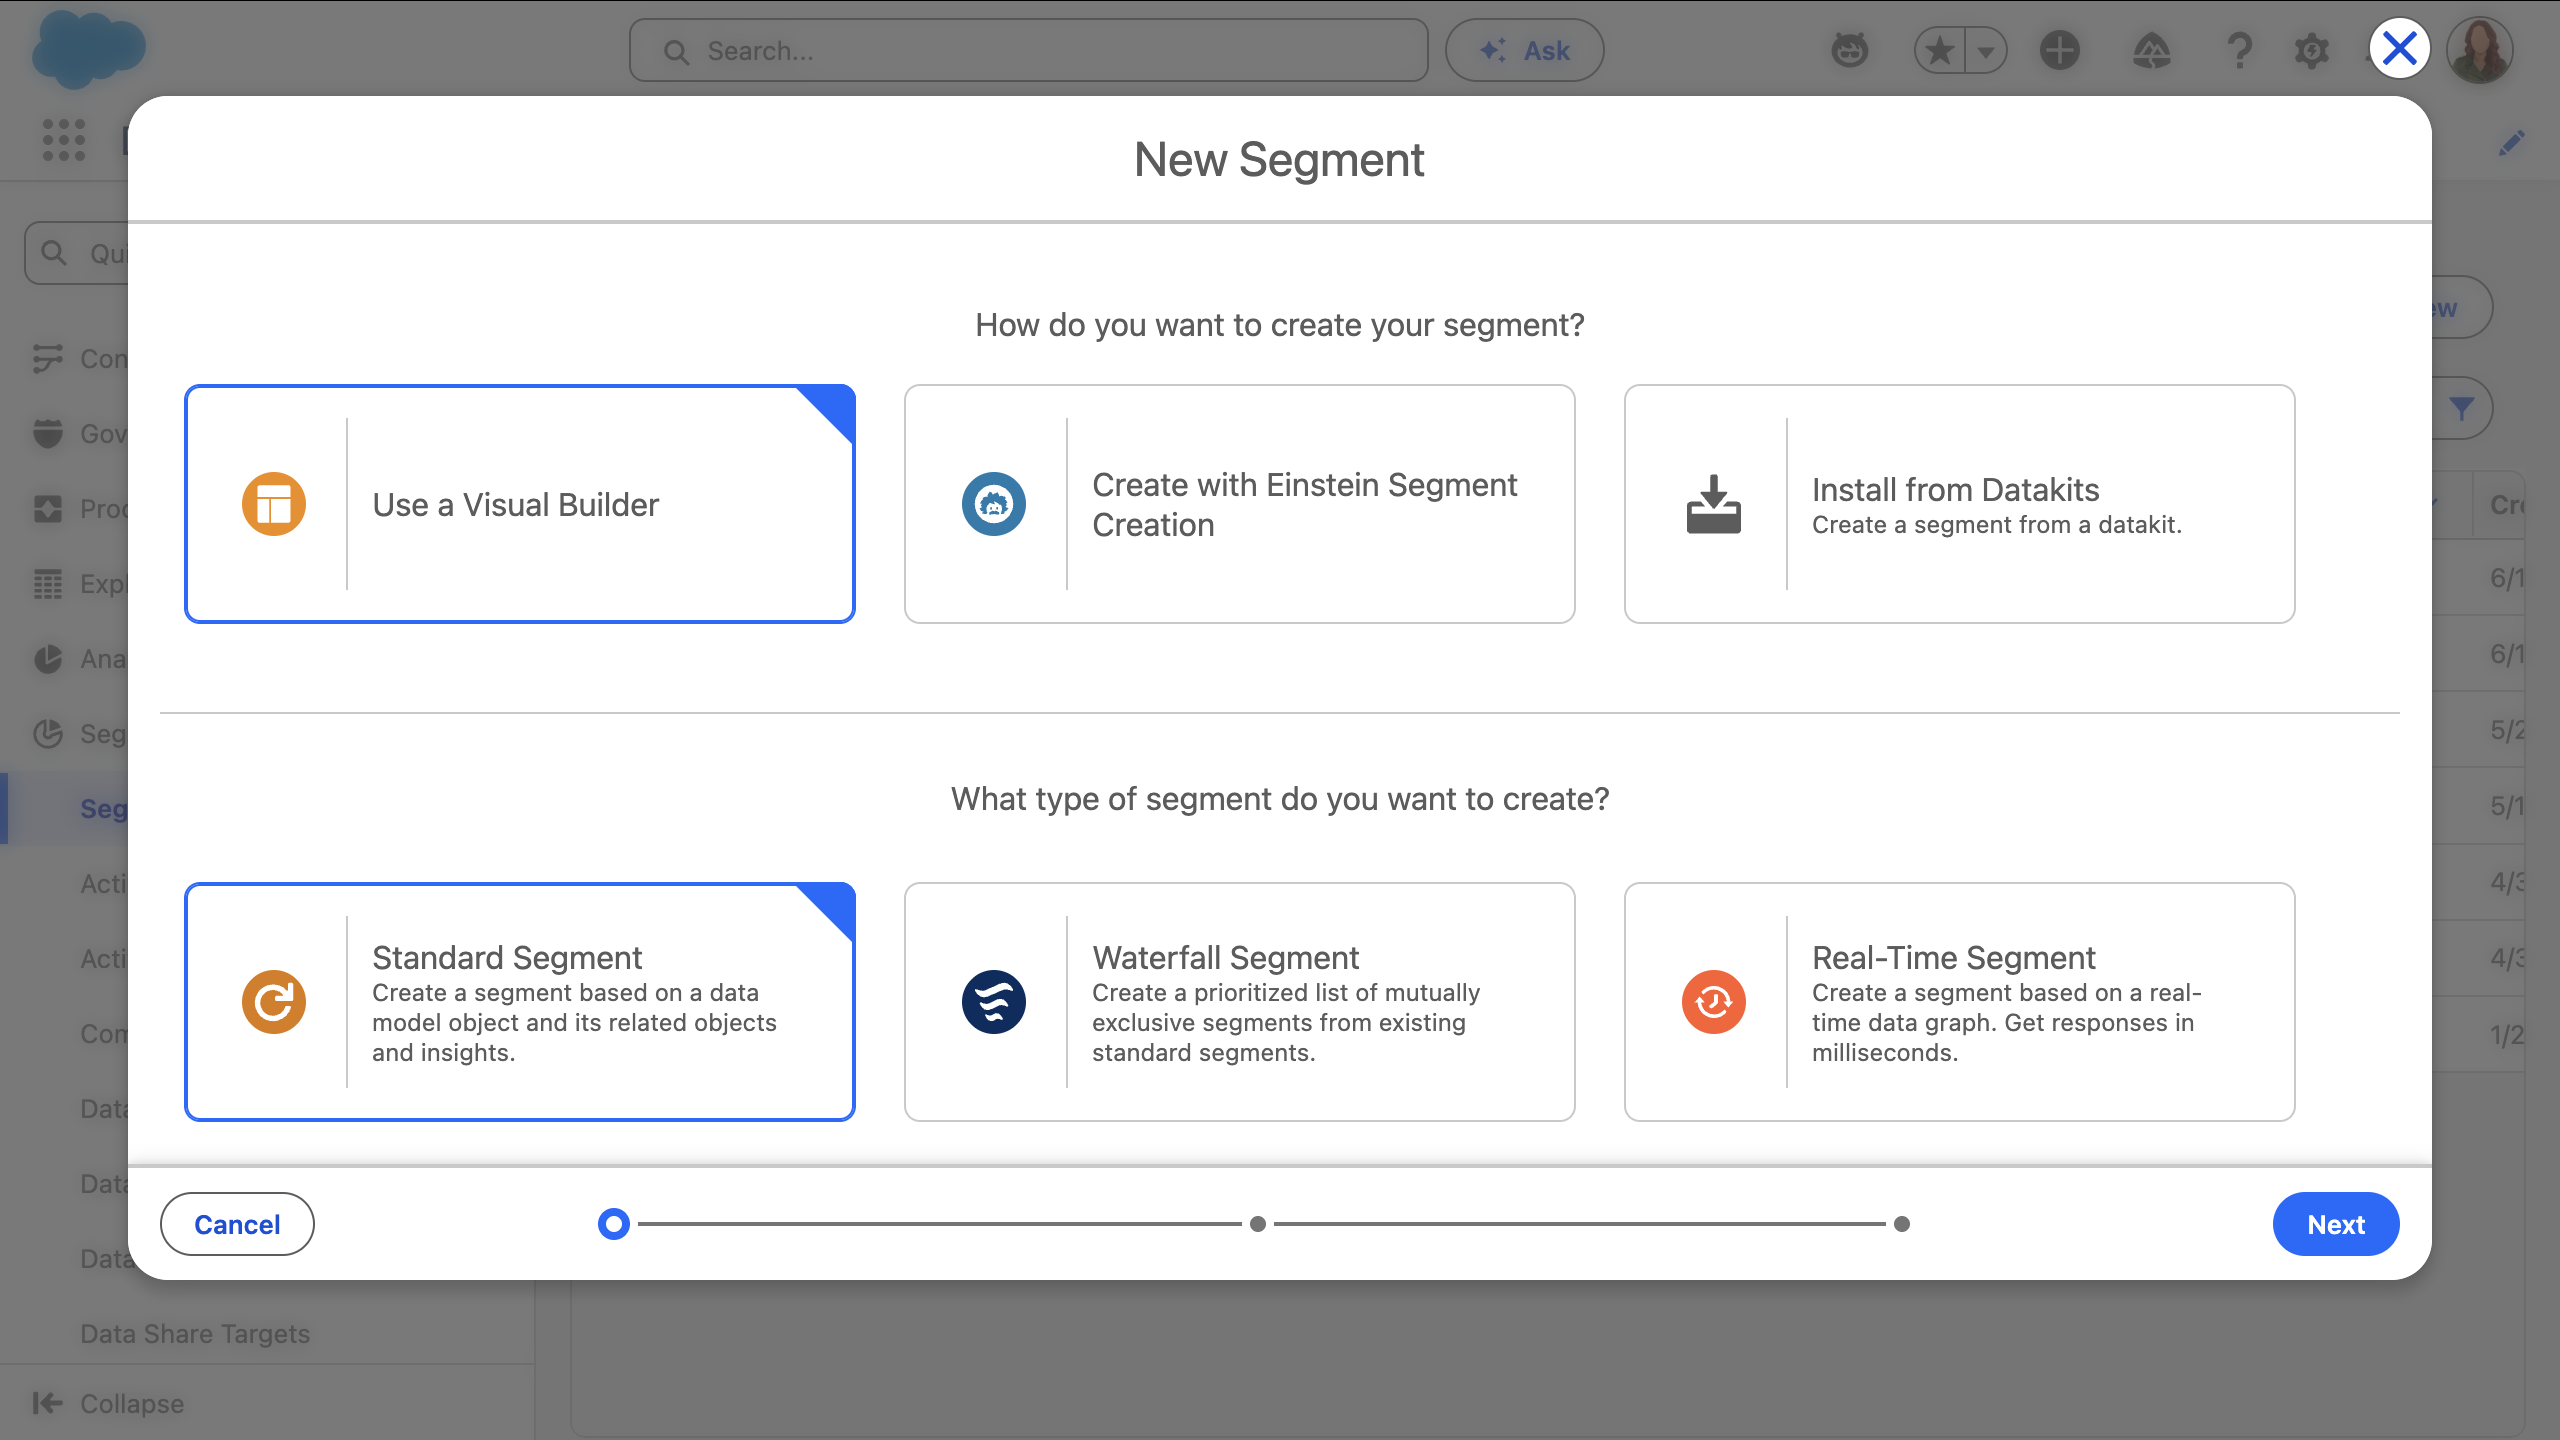This screenshot has width=2560, height=1440.
Task: Click the filter funnel icon on the list
Action: 2462,408
